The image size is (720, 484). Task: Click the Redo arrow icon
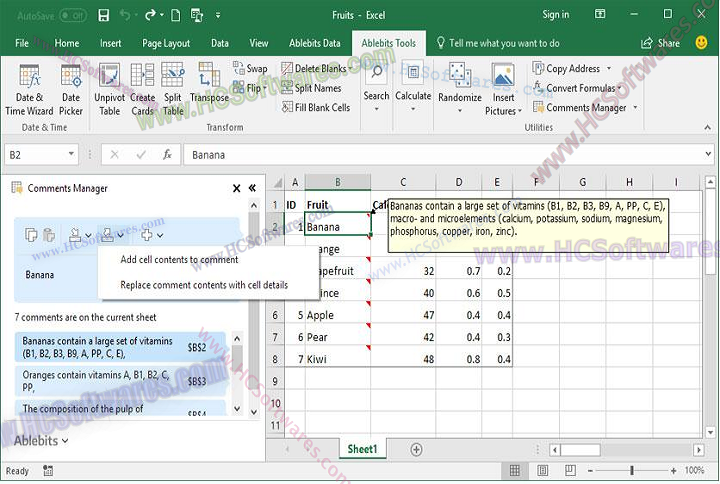pos(150,16)
